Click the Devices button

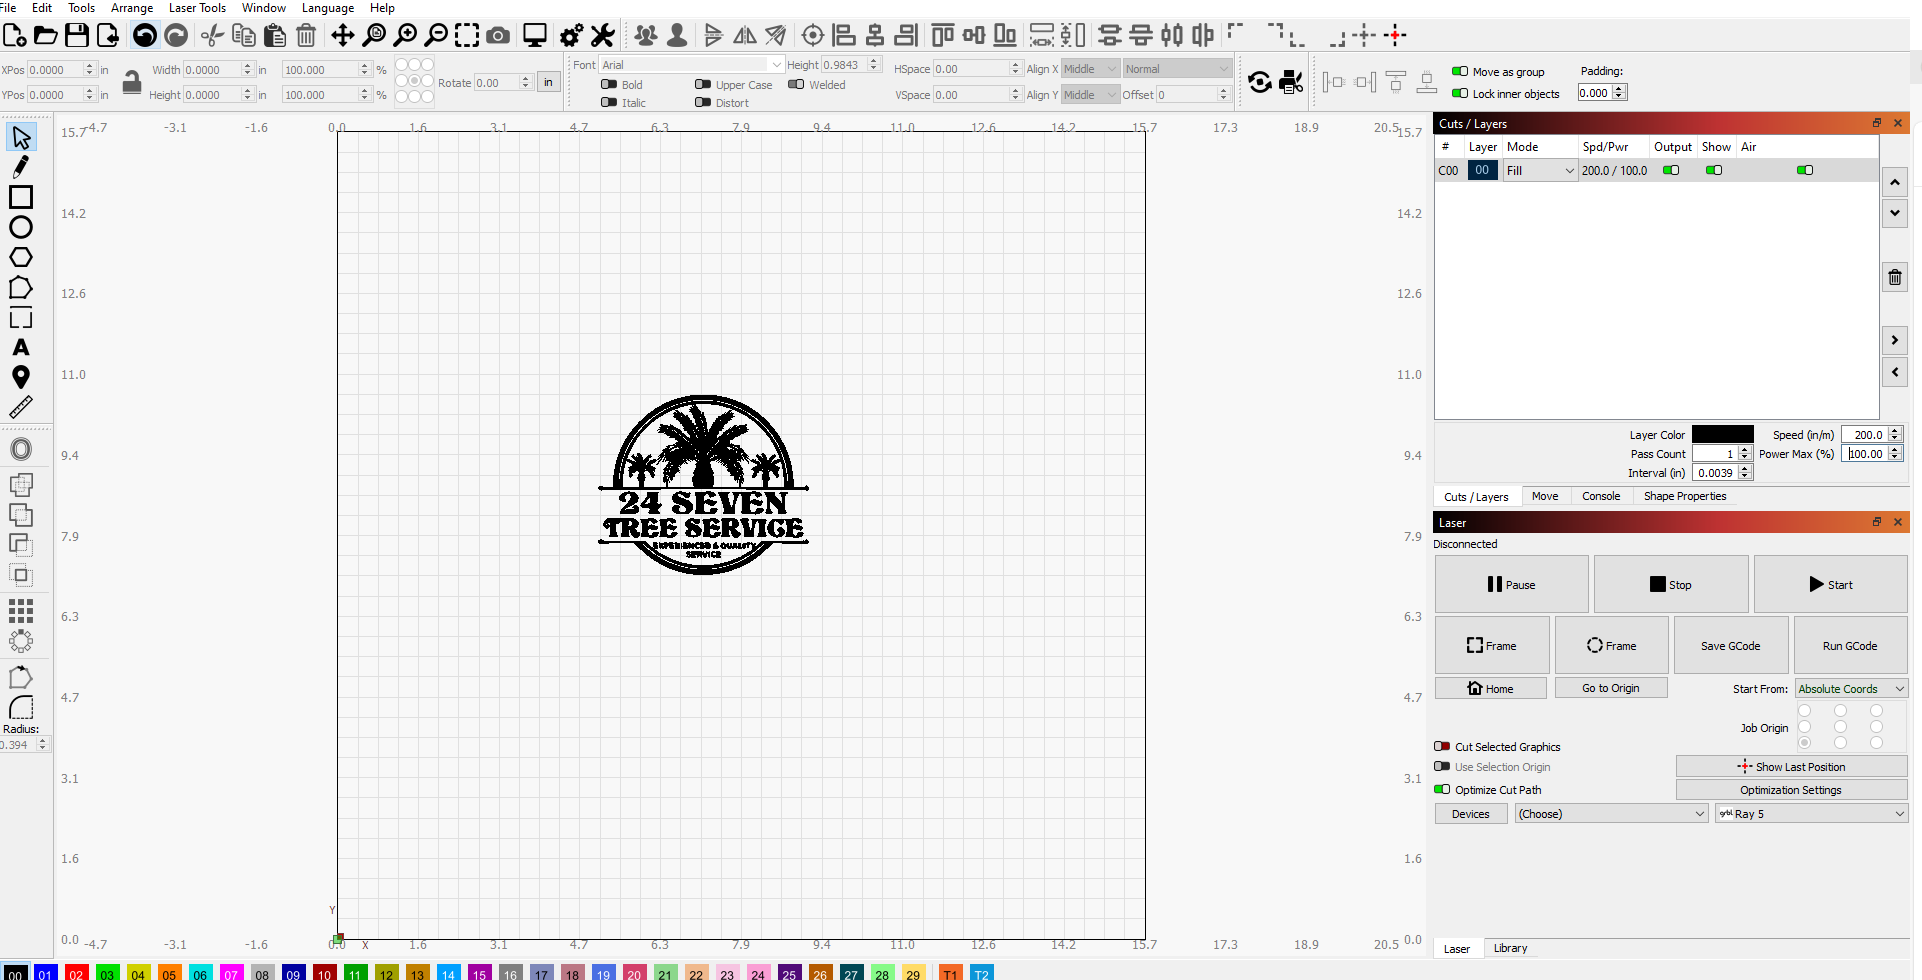[x=1471, y=814]
